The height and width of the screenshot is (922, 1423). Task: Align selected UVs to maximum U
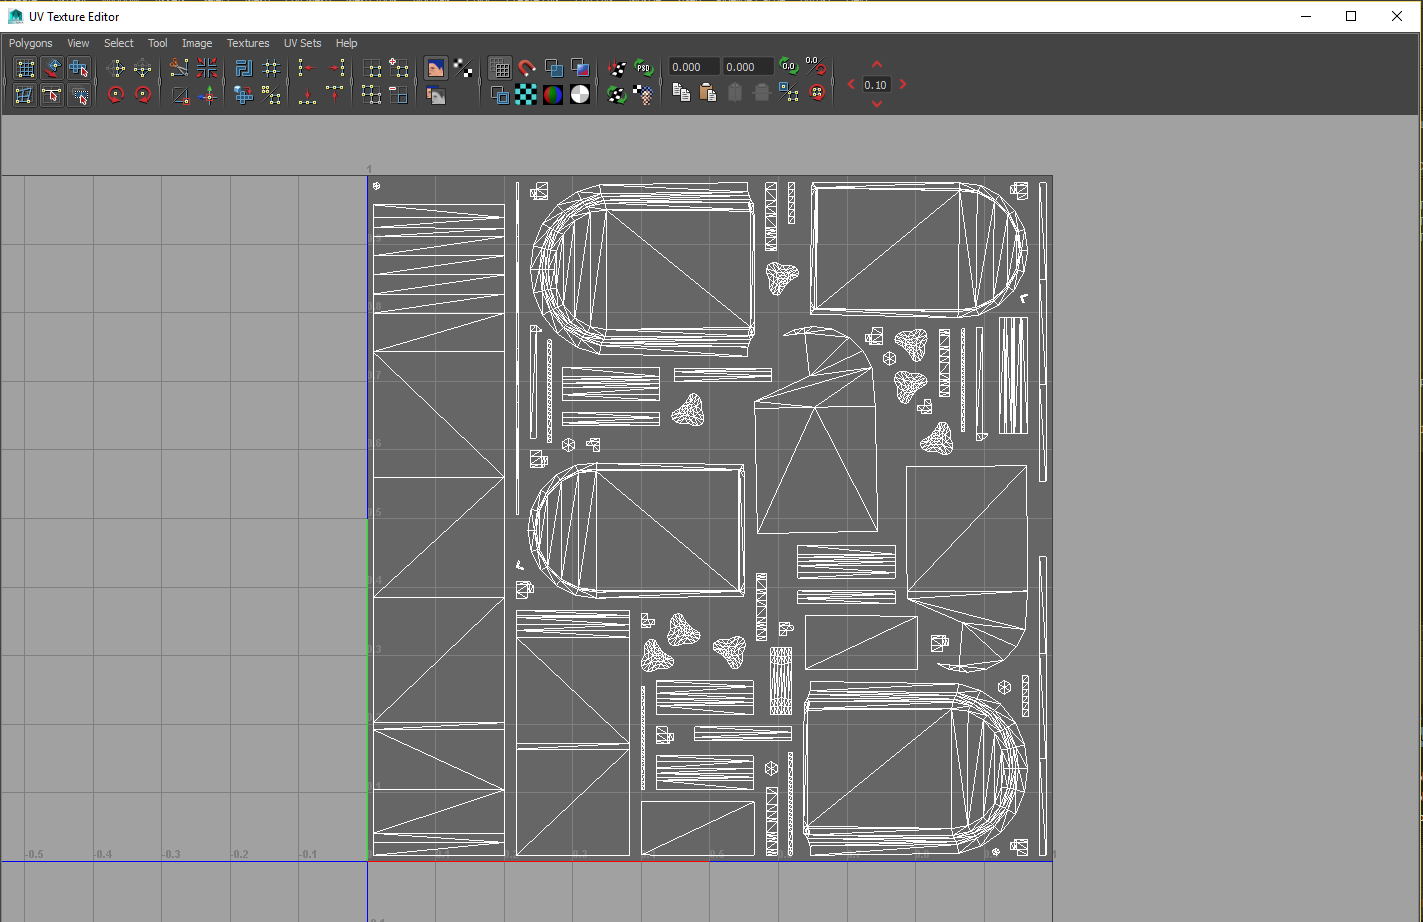click(x=336, y=68)
